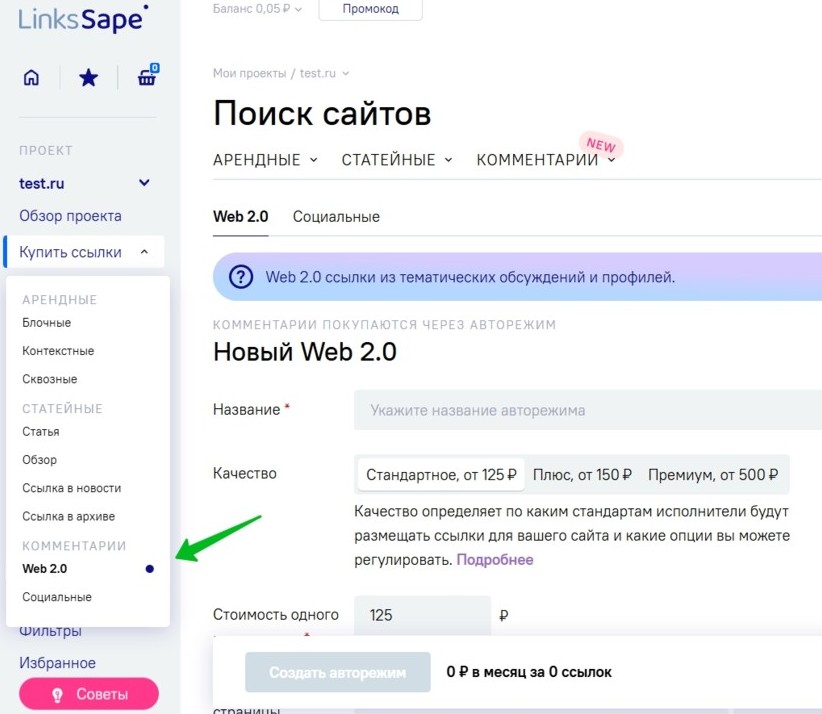Click the Советы button
This screenshot has height=714, width=822.
(x=89, y=694)
